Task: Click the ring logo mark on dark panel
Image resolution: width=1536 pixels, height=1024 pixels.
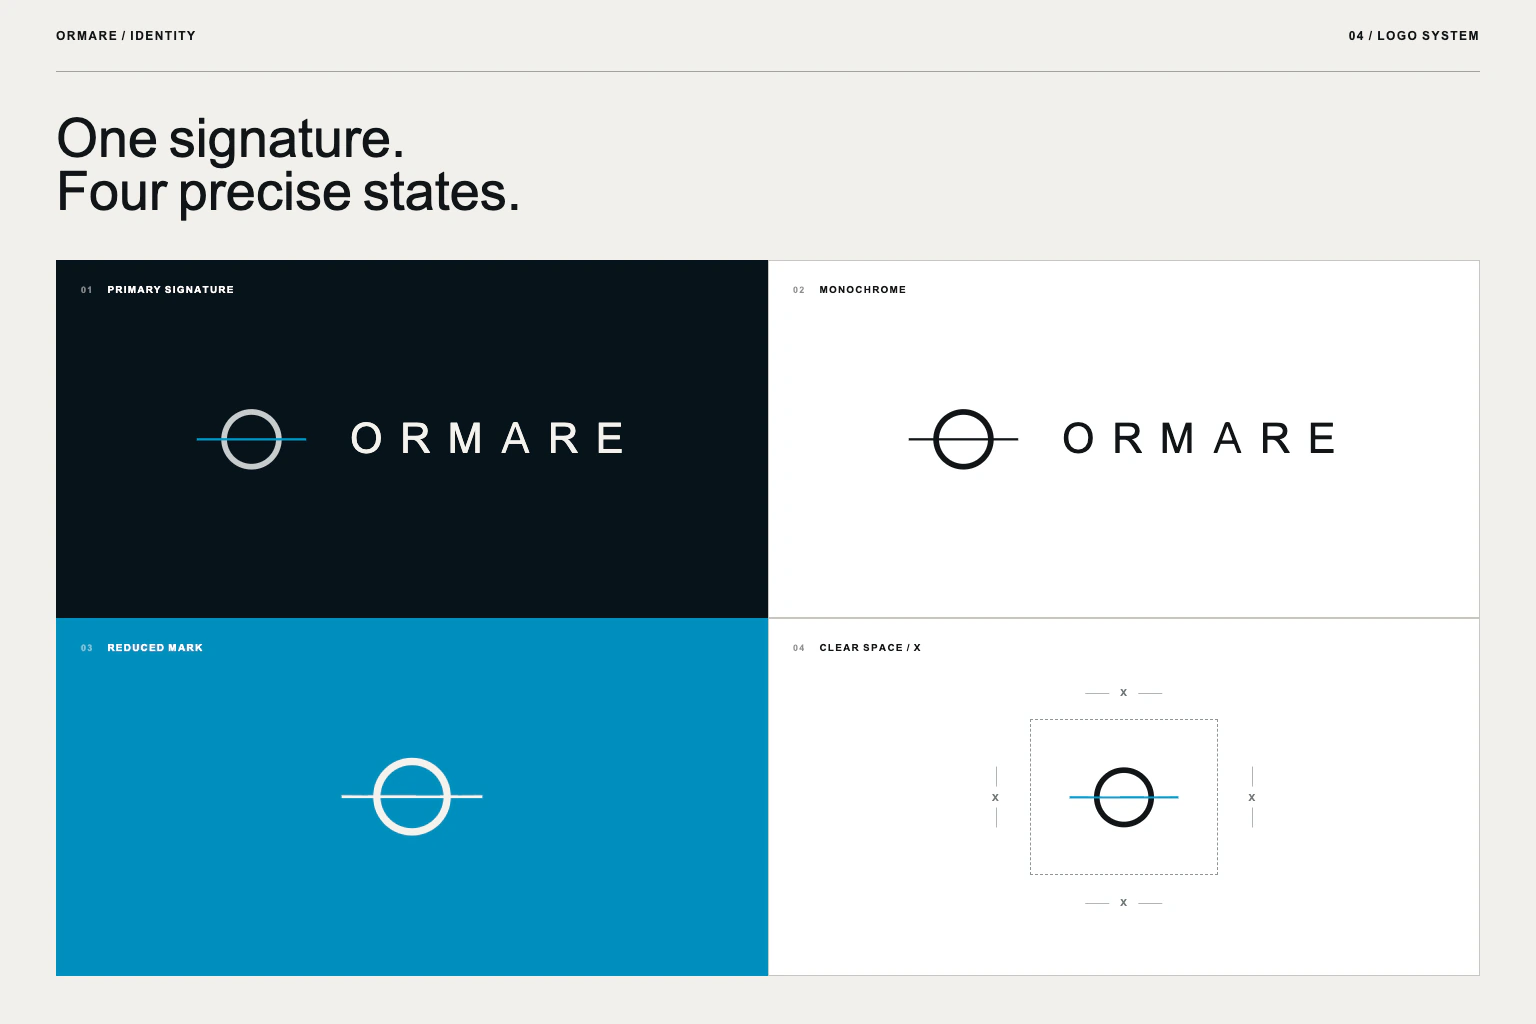Action: point(251,439)
